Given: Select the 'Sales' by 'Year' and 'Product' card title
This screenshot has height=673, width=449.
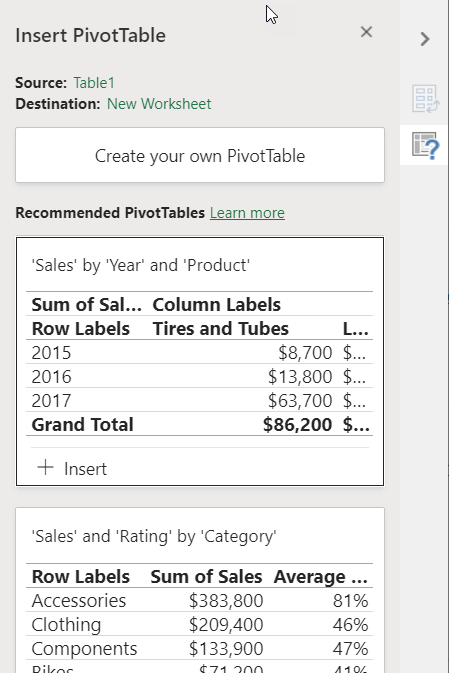Looking at the screenshot, I should click(x=140, y=265).
